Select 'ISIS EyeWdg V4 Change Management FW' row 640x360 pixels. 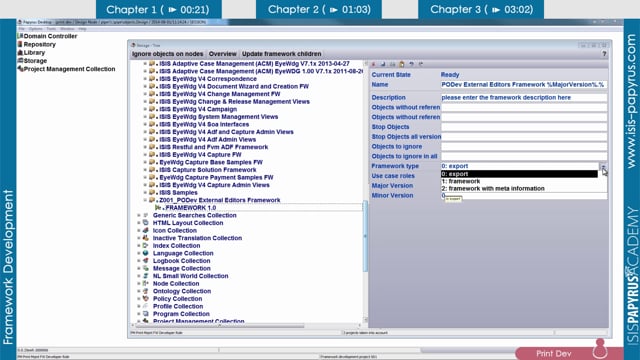point(220,94)
